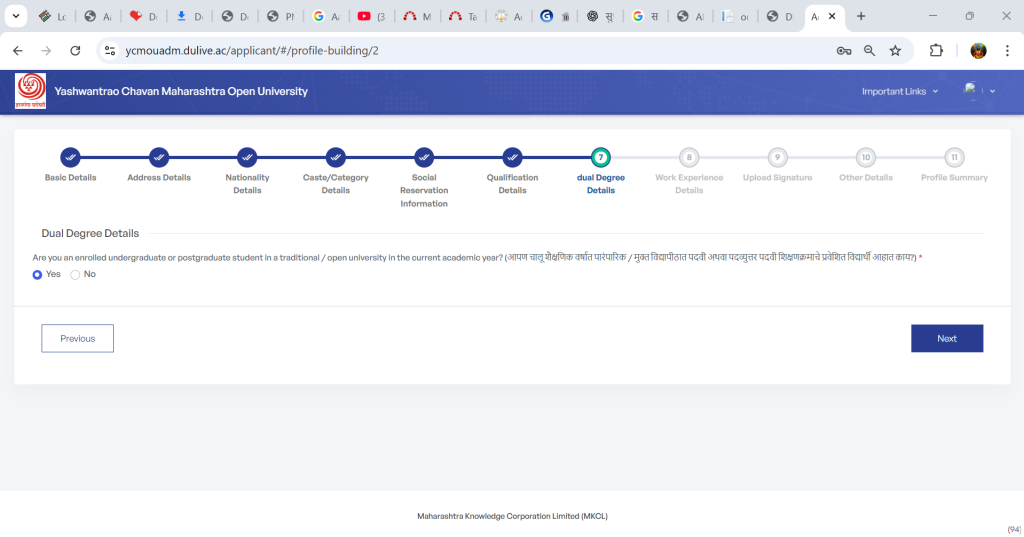Expand the user profile avatar menu
Screen dimensions: 1024x537
point(973,91)
